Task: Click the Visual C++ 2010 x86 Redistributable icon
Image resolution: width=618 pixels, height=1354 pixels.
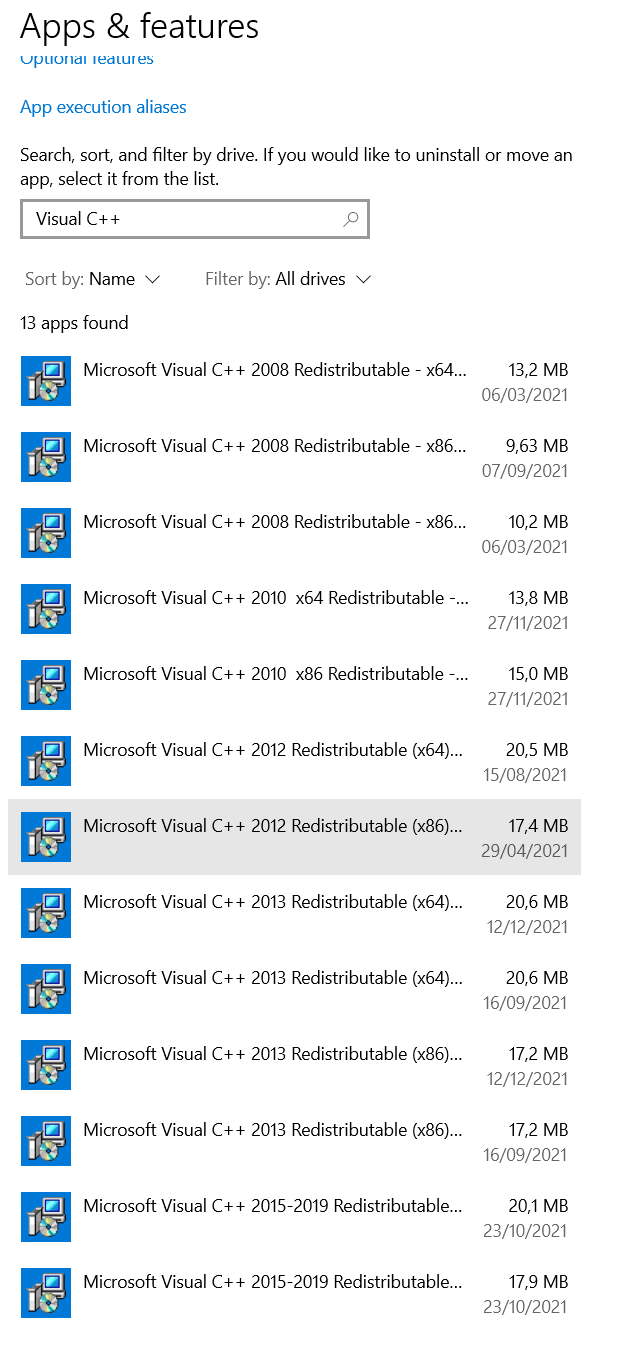Action: click(x=46, y=685)
